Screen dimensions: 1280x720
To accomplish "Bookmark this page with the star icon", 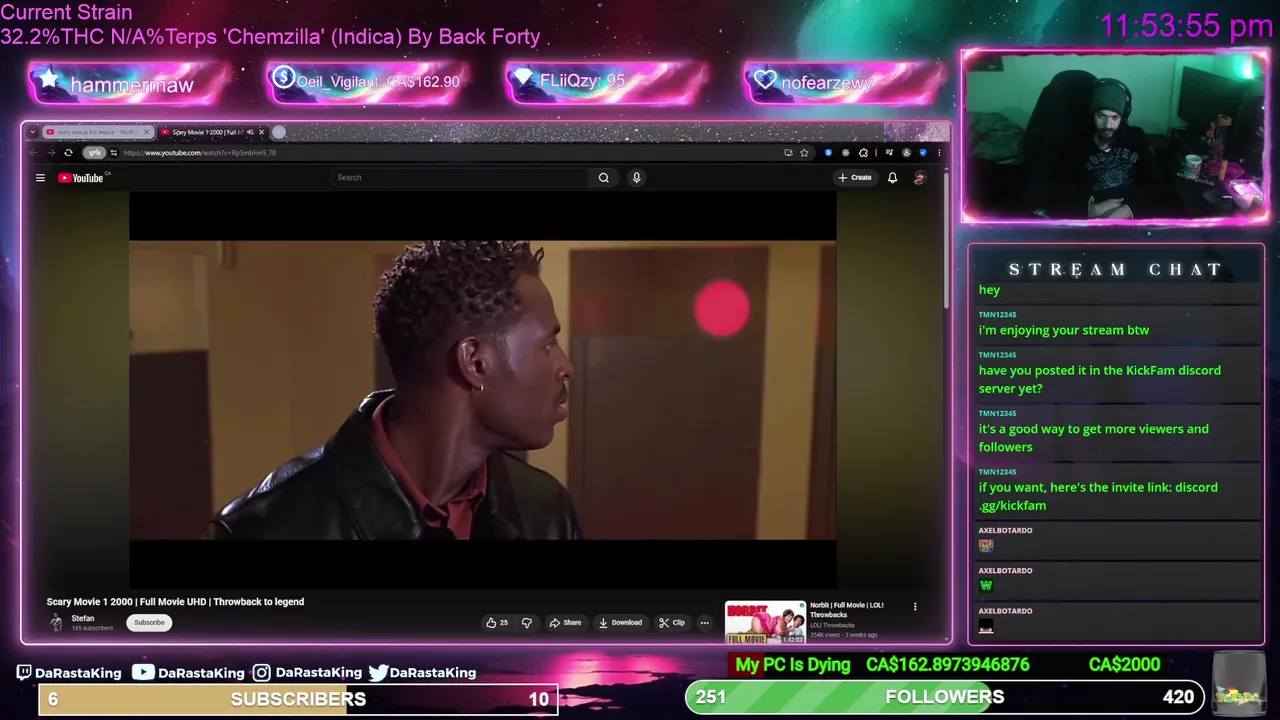I will click(x=804, y=153).
